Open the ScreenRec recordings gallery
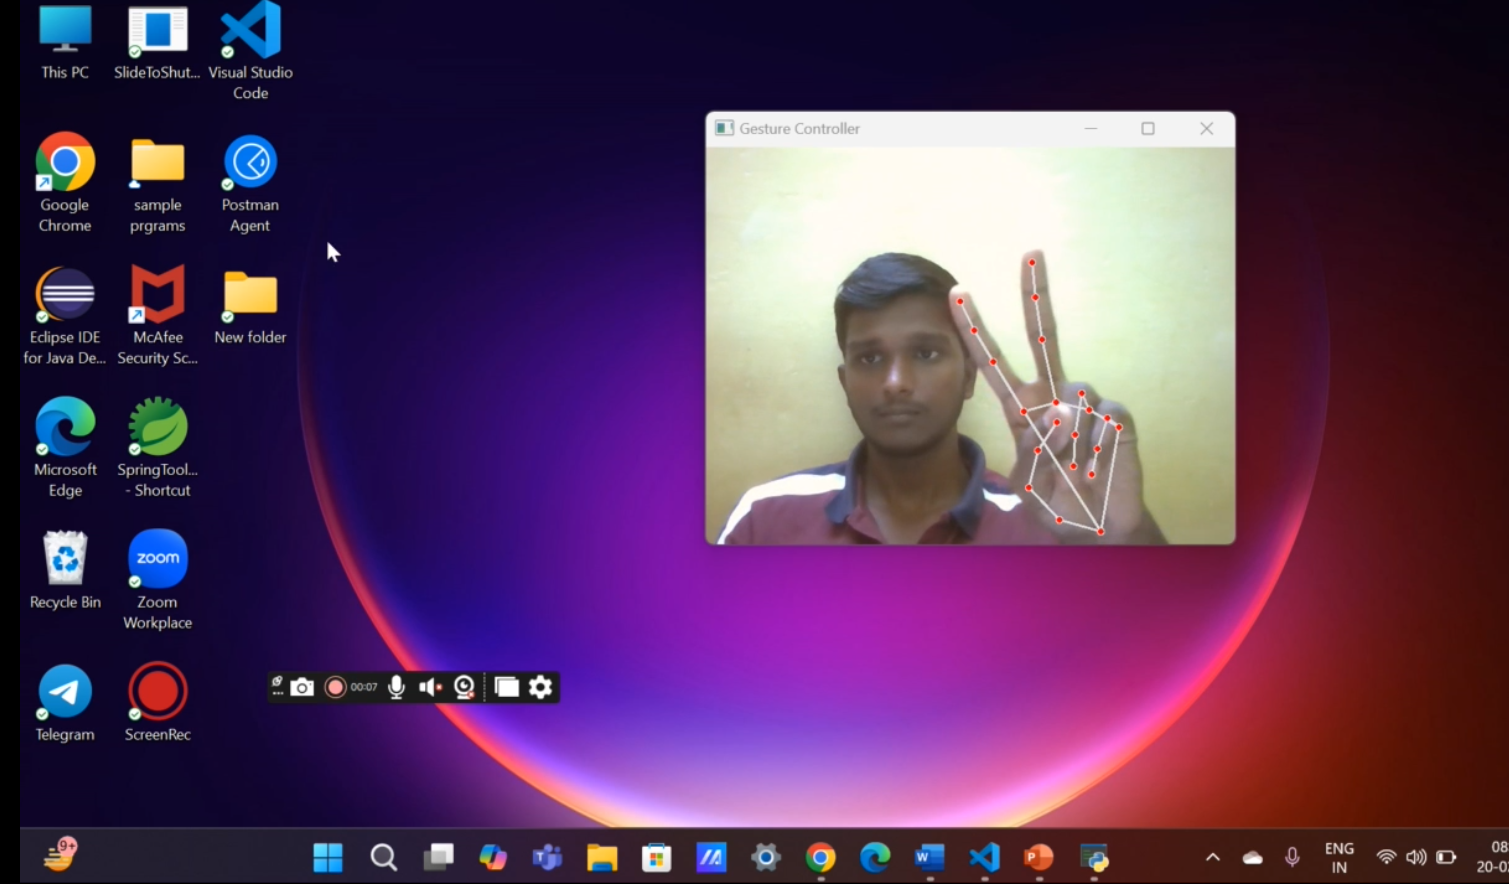The height and width of the screenshot is (884, 1509). coord(507,687)
